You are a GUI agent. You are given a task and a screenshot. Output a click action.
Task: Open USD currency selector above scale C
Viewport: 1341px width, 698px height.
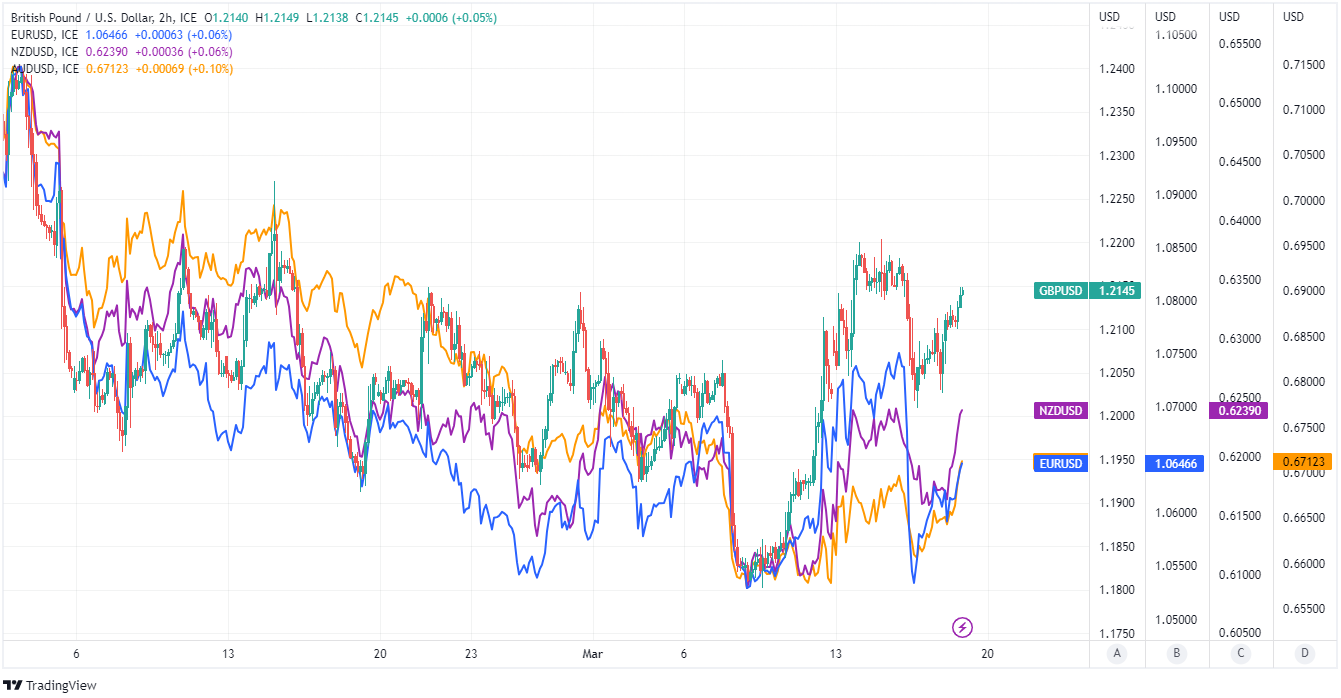1229,16
